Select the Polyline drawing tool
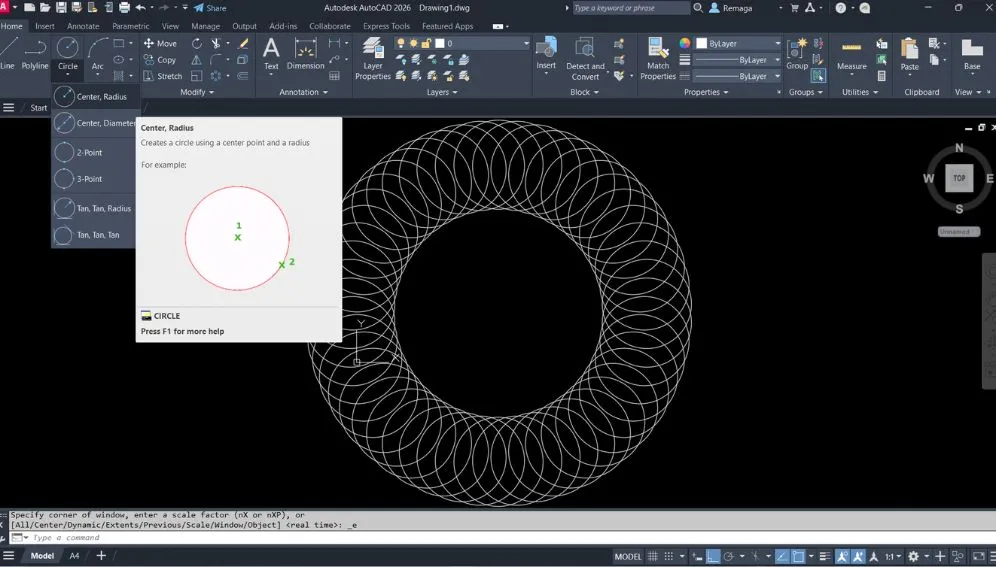The image size is (996, 567). pyautogui.click(x=35, y=52)
